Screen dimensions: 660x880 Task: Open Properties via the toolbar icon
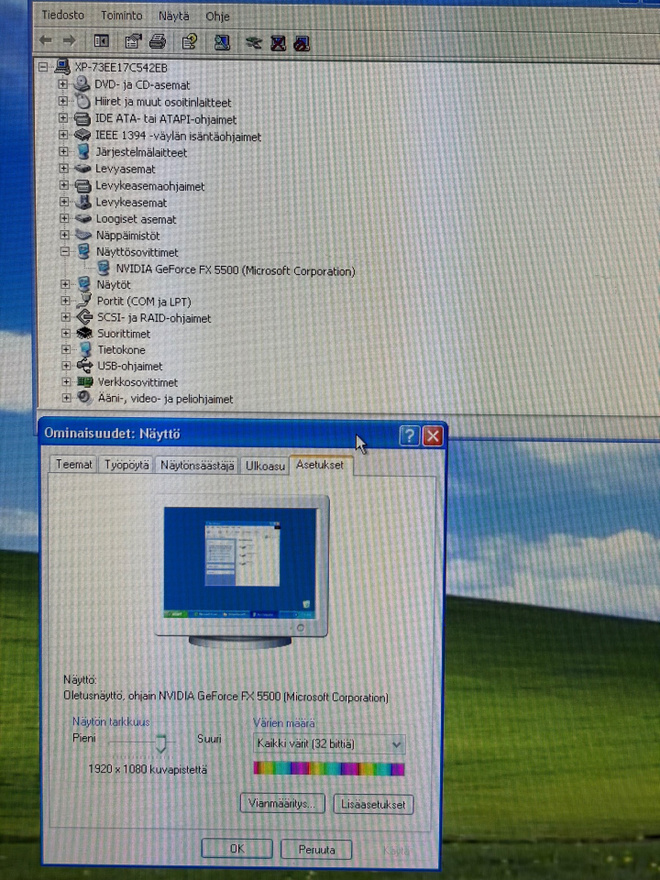point(133,42)
